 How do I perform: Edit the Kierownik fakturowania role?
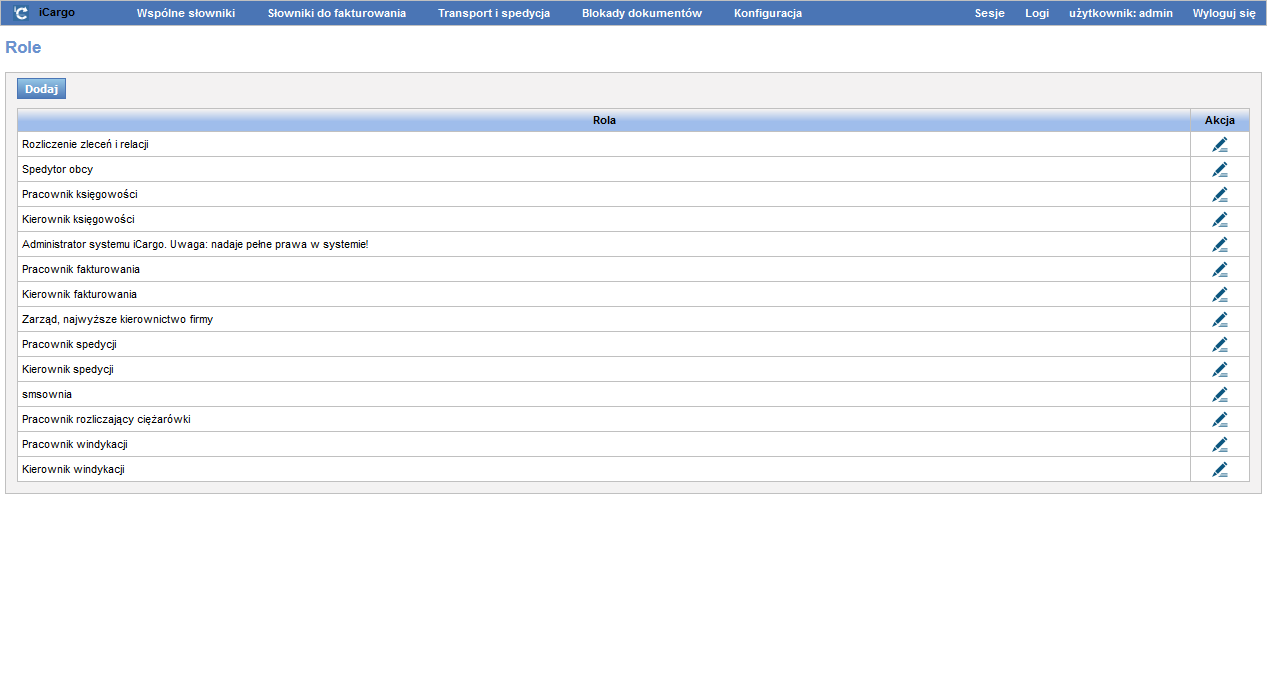click(1219, 295)
